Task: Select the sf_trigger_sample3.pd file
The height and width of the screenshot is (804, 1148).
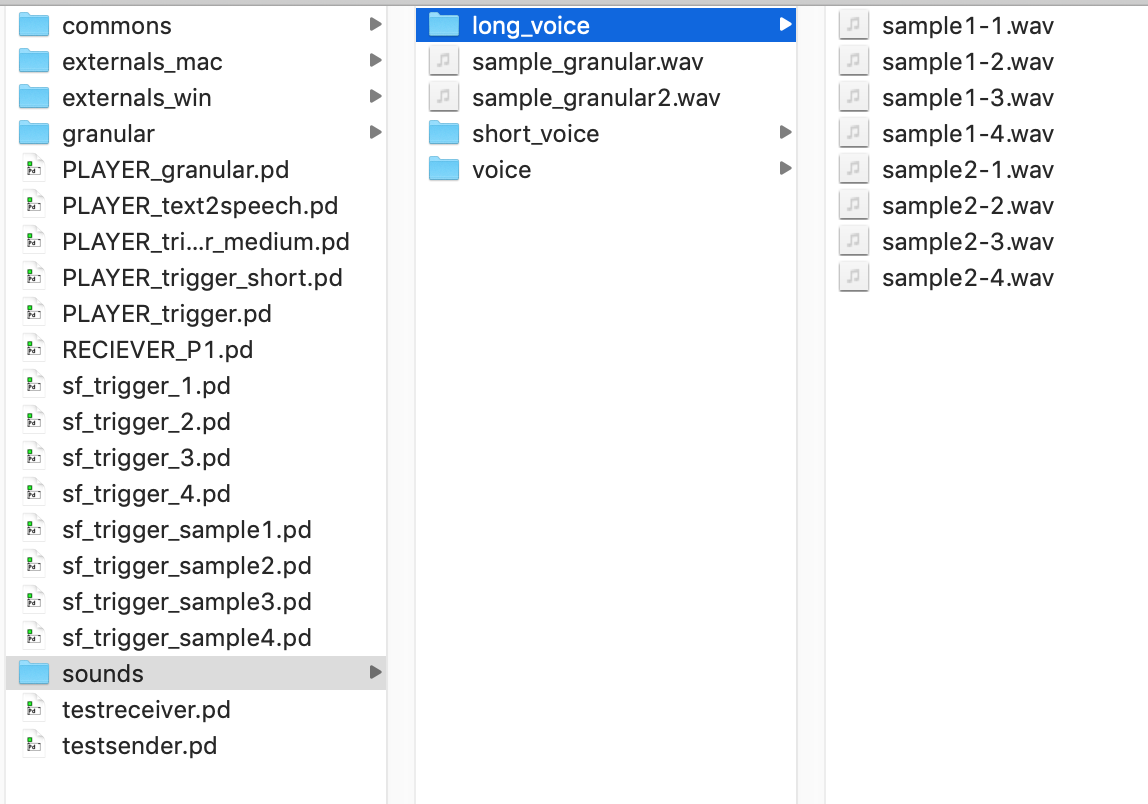Action: [196, 602]
